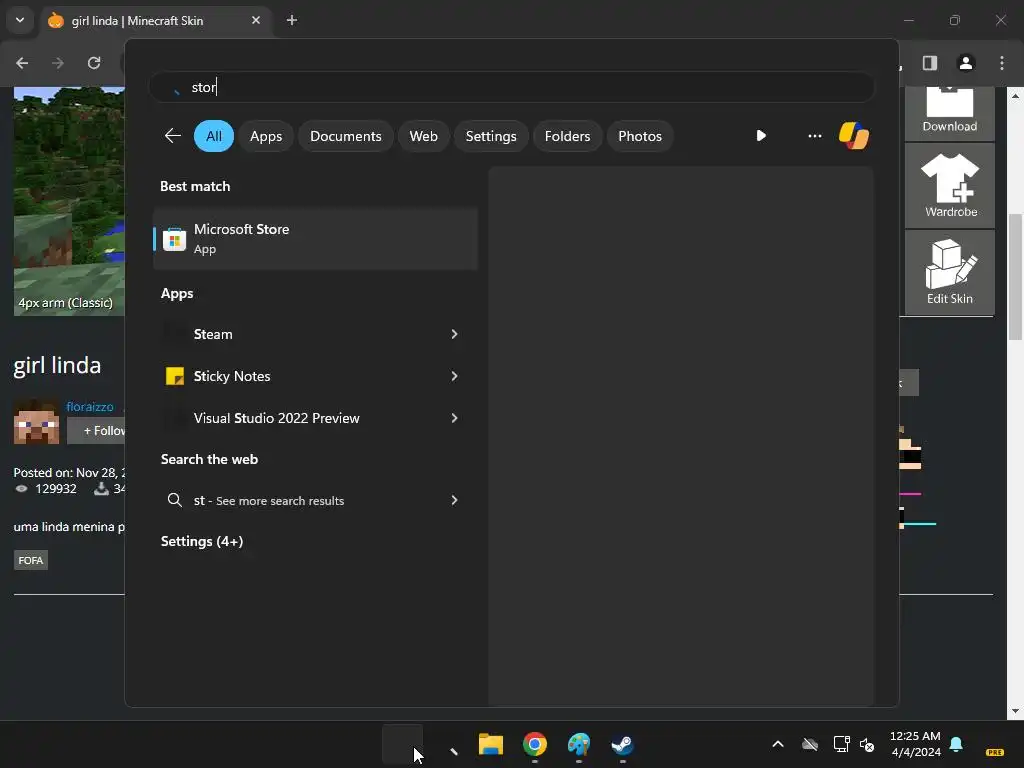The height and width of the screenshot is (768, 1024).
Task: Open Chrome tab search dropdown
Action: 20,20
